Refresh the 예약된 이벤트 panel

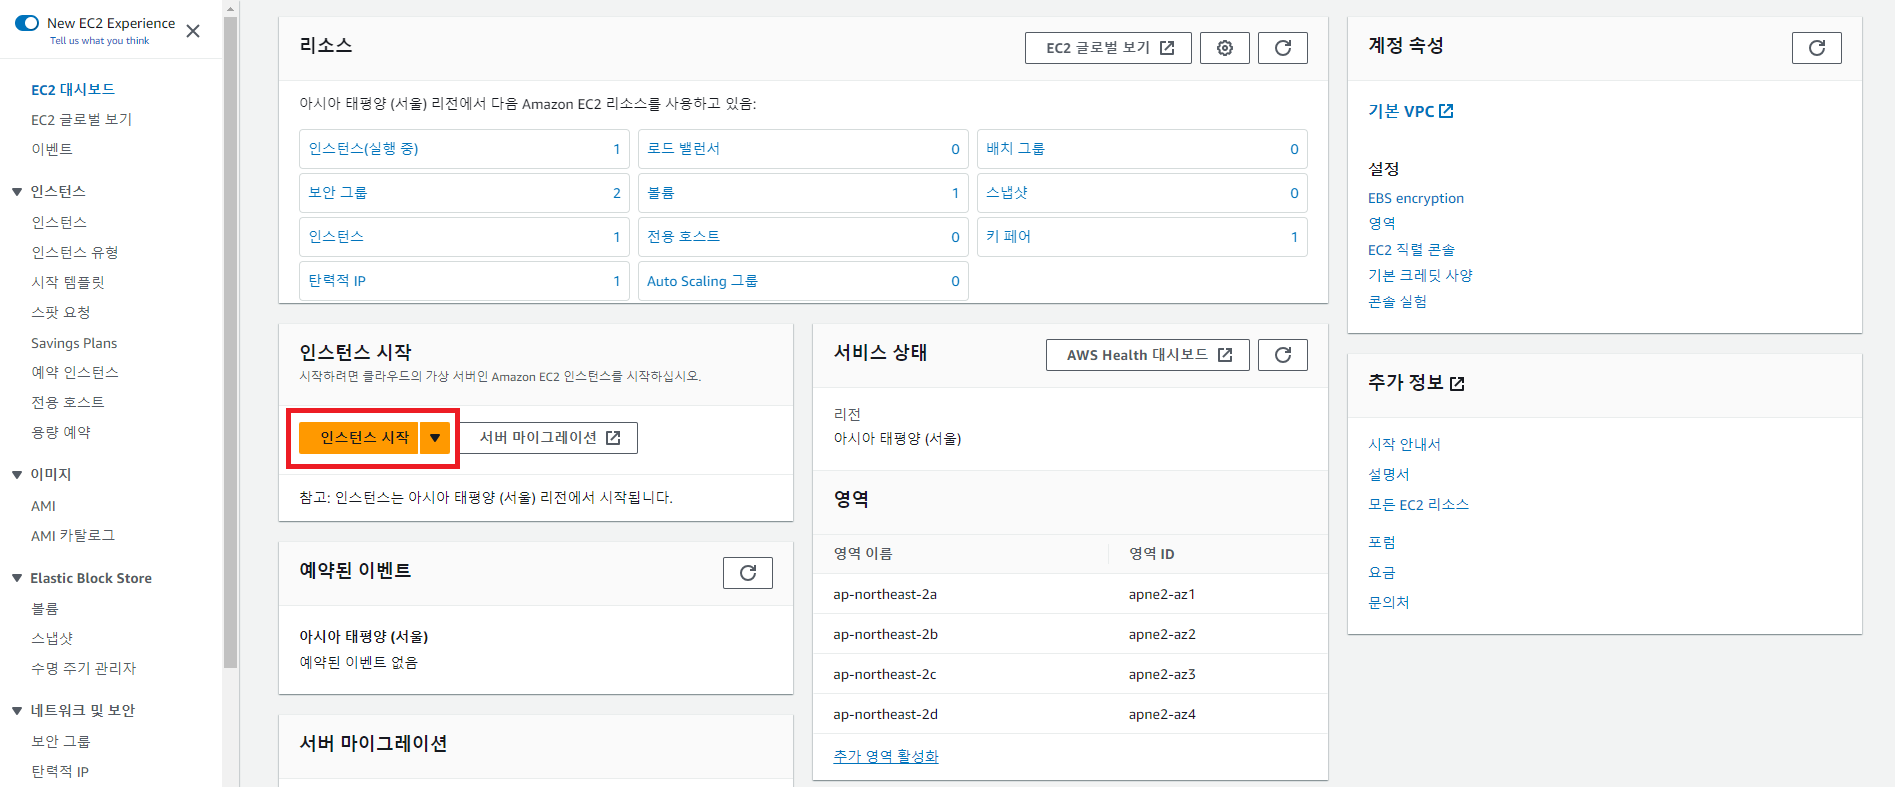pyautogui.click(x=748, y=573)
